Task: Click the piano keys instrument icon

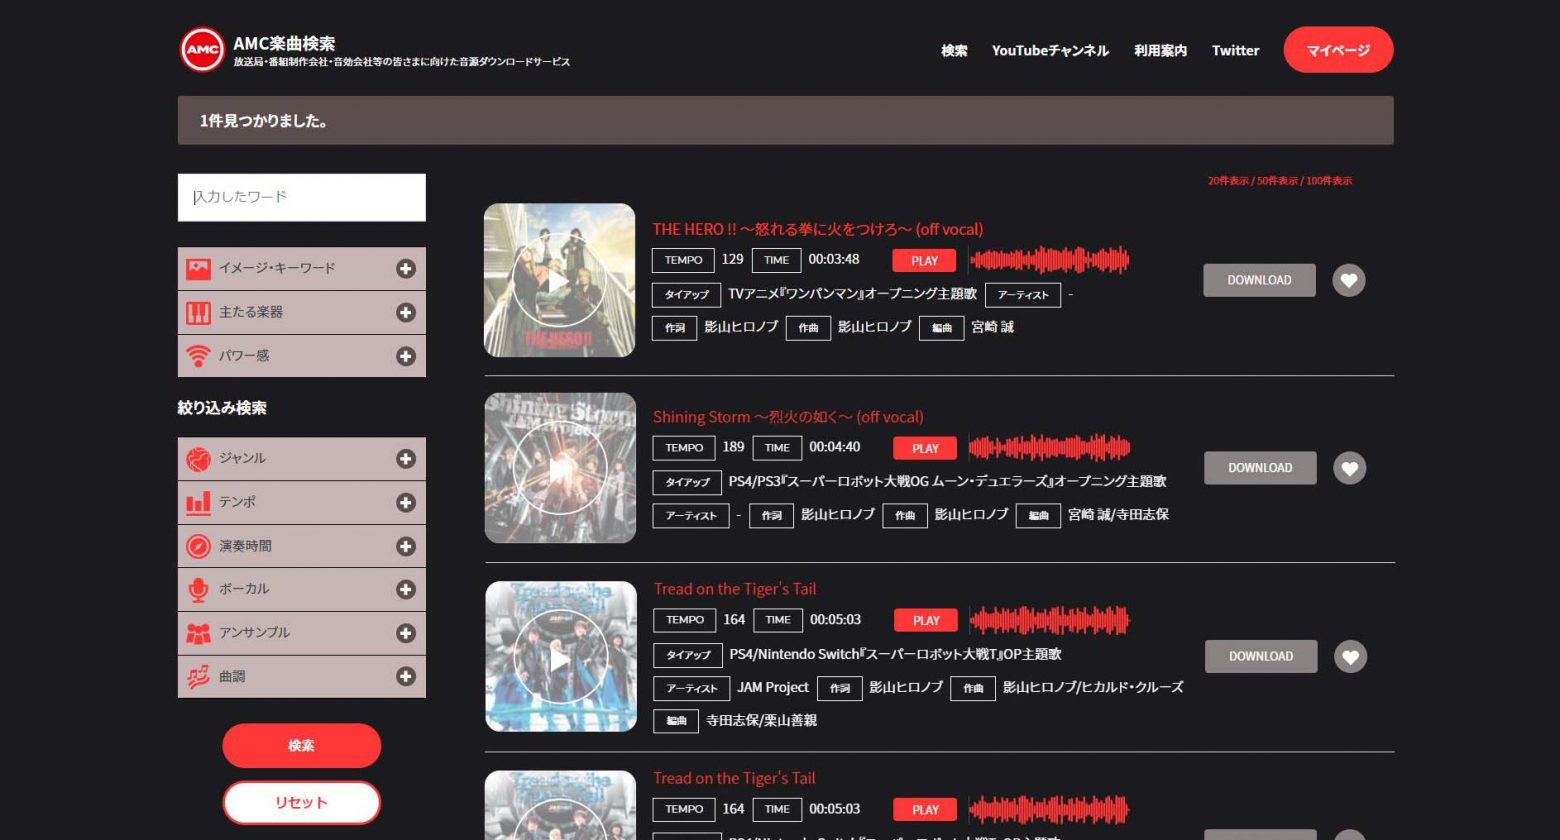Action: (x=198, y=312)
